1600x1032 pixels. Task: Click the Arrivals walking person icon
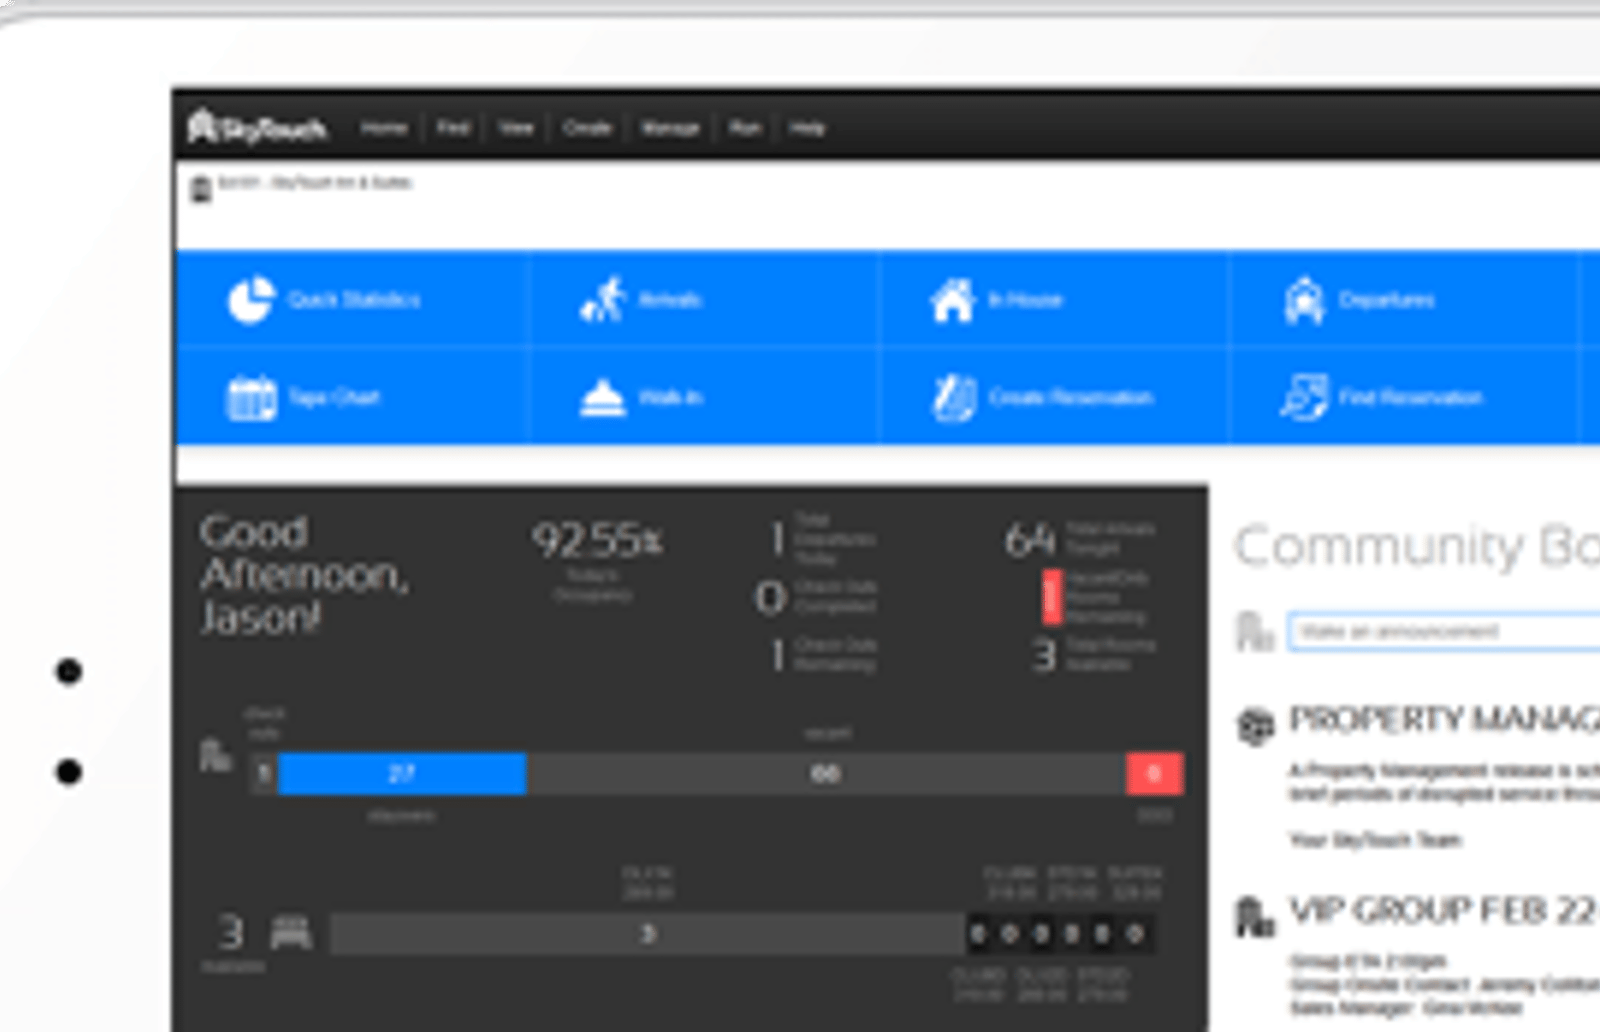pos(603,299)
